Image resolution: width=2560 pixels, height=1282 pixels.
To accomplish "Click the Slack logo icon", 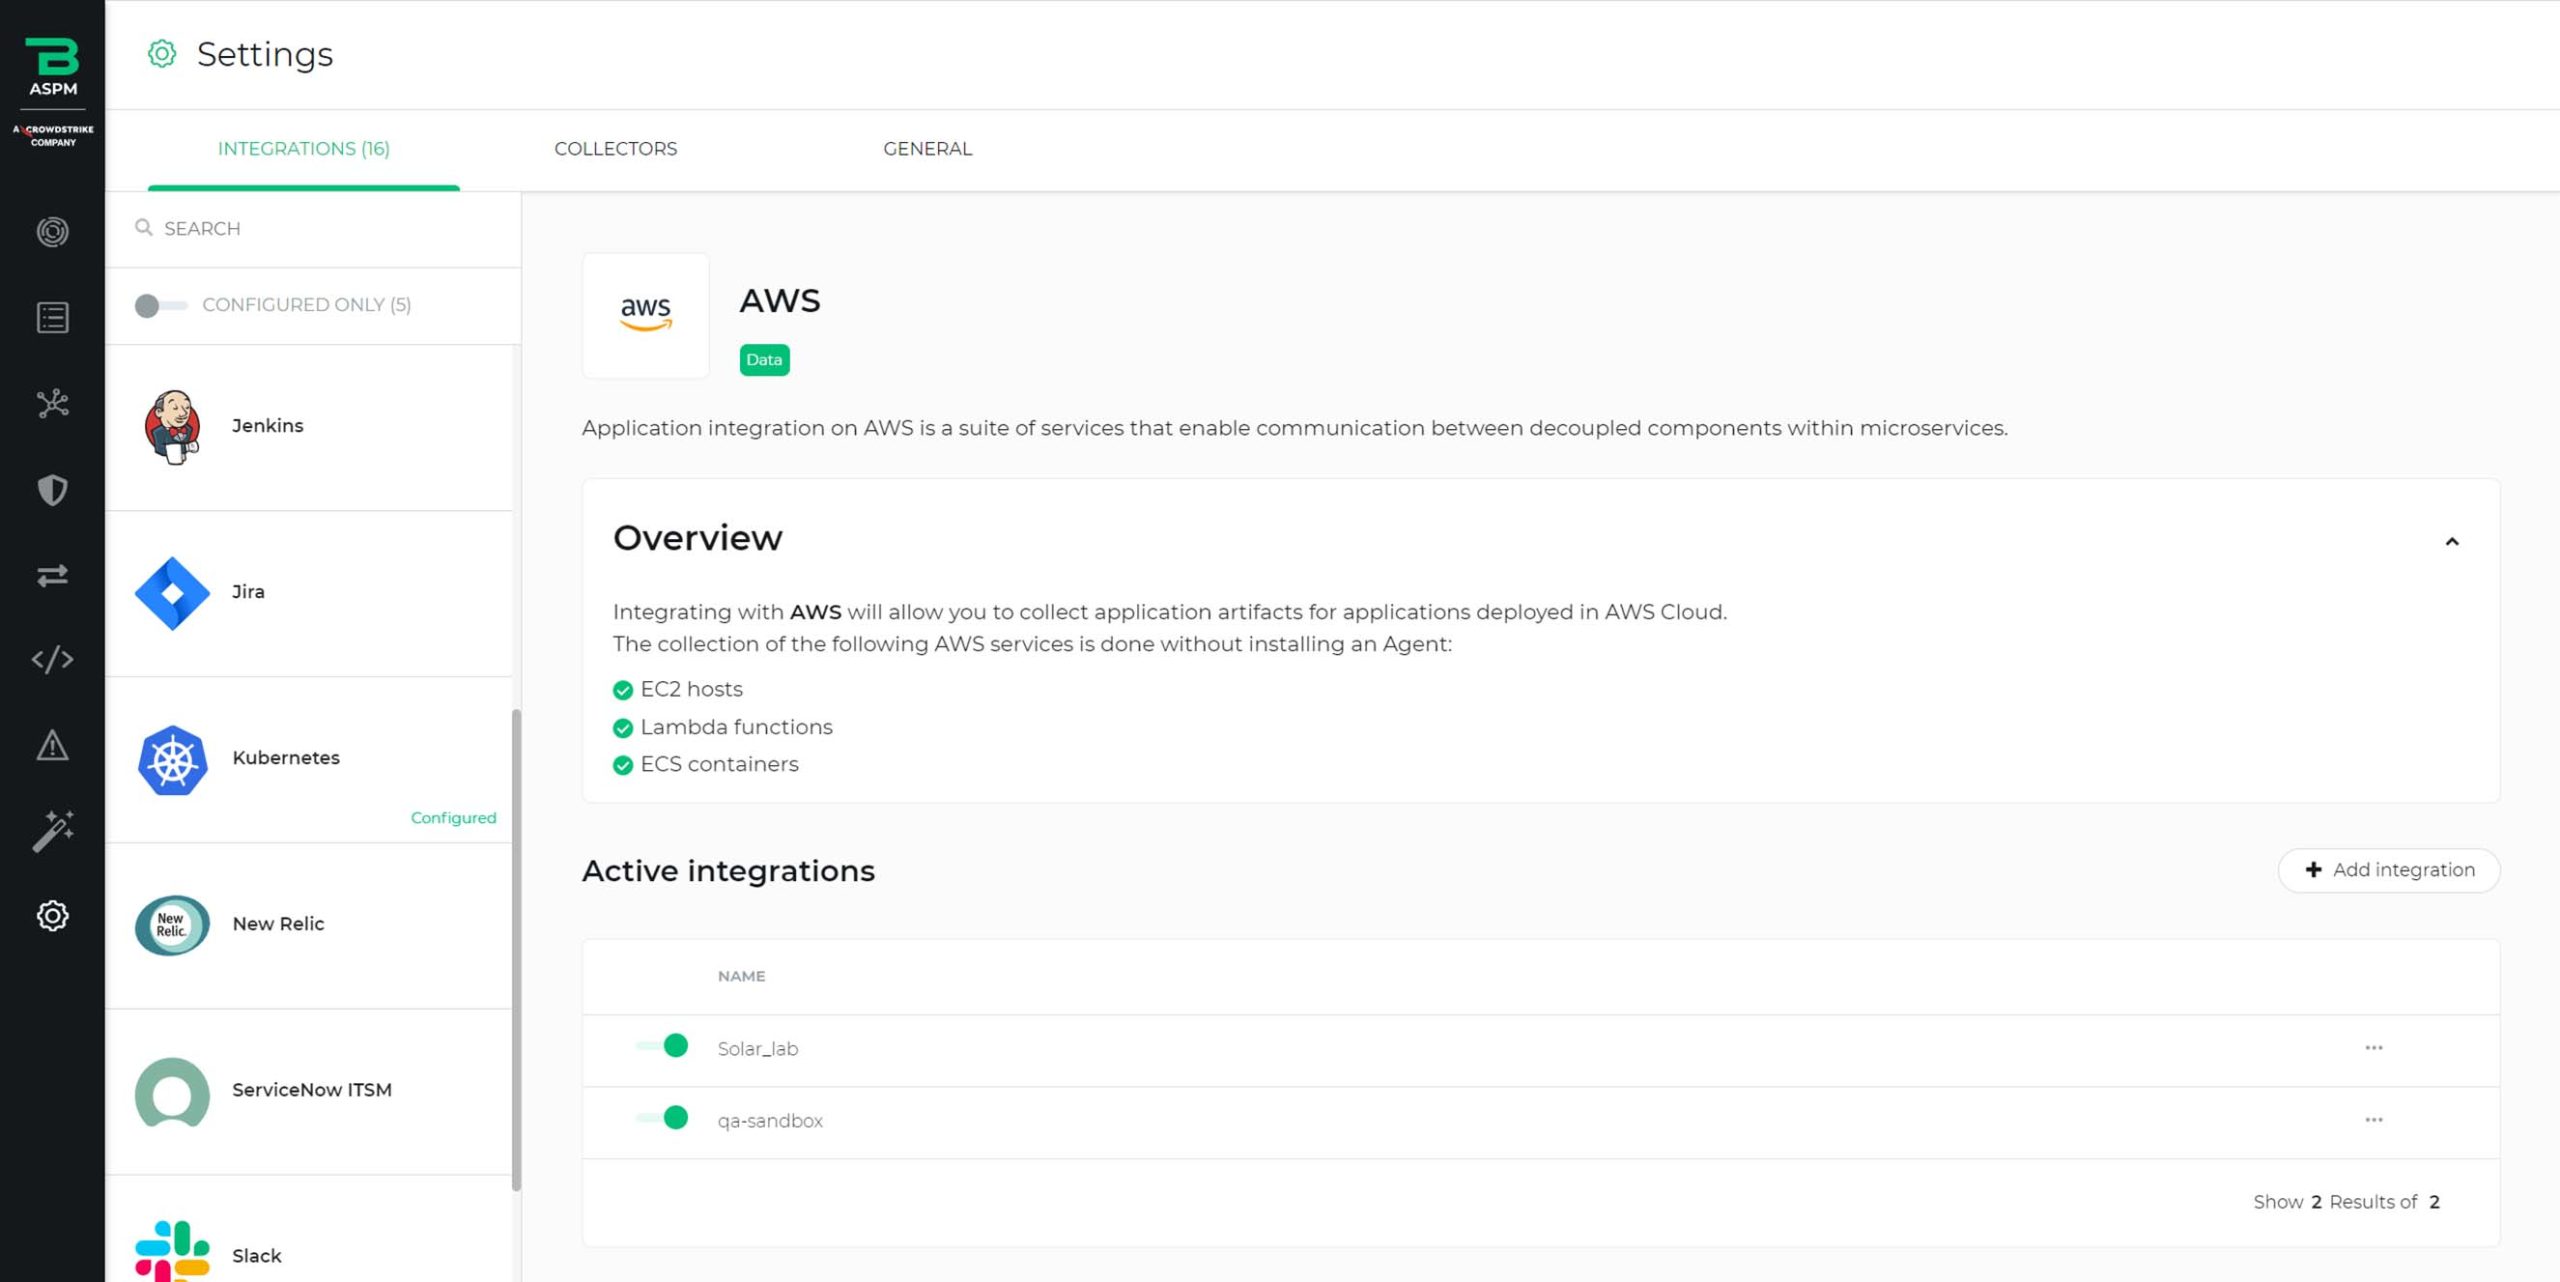I will coord(172,1251).
